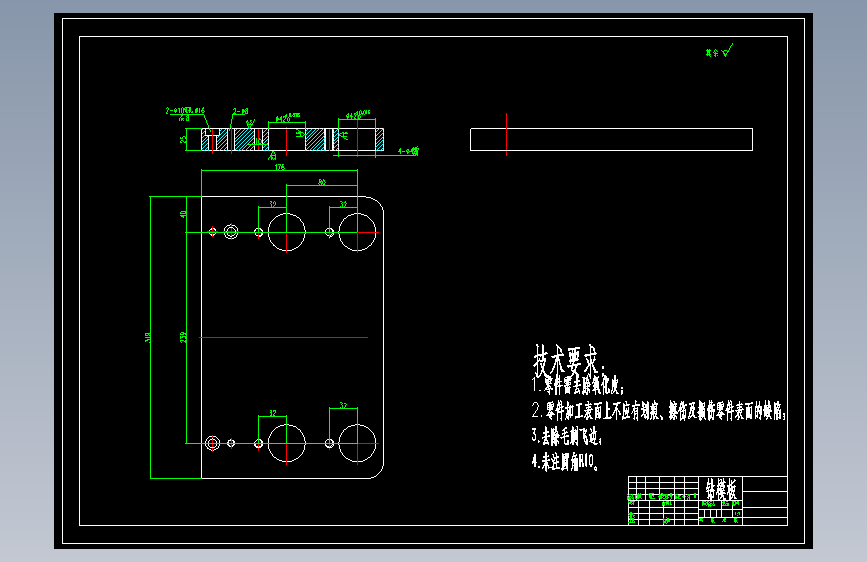
Task: Click the red horizontal centerline in plan view
Action: [284, 337]
